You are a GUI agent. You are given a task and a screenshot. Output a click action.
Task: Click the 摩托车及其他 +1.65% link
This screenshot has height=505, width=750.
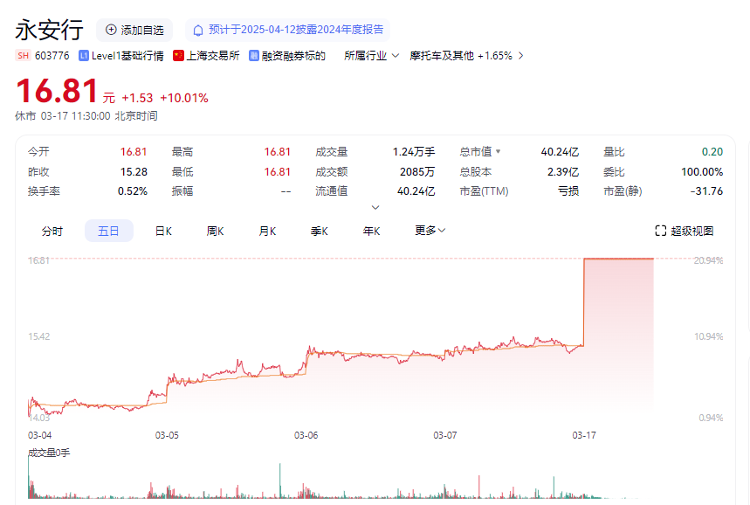point(460,56)
